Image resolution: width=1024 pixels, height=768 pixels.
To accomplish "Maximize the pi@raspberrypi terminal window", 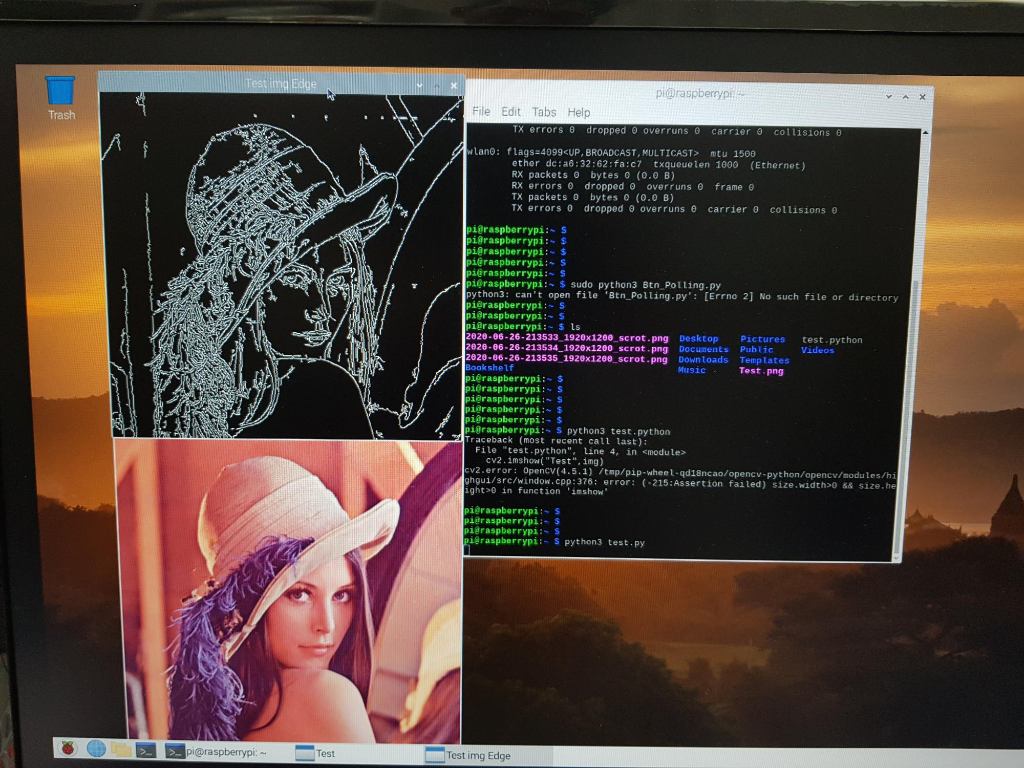I will coord(906,97).
